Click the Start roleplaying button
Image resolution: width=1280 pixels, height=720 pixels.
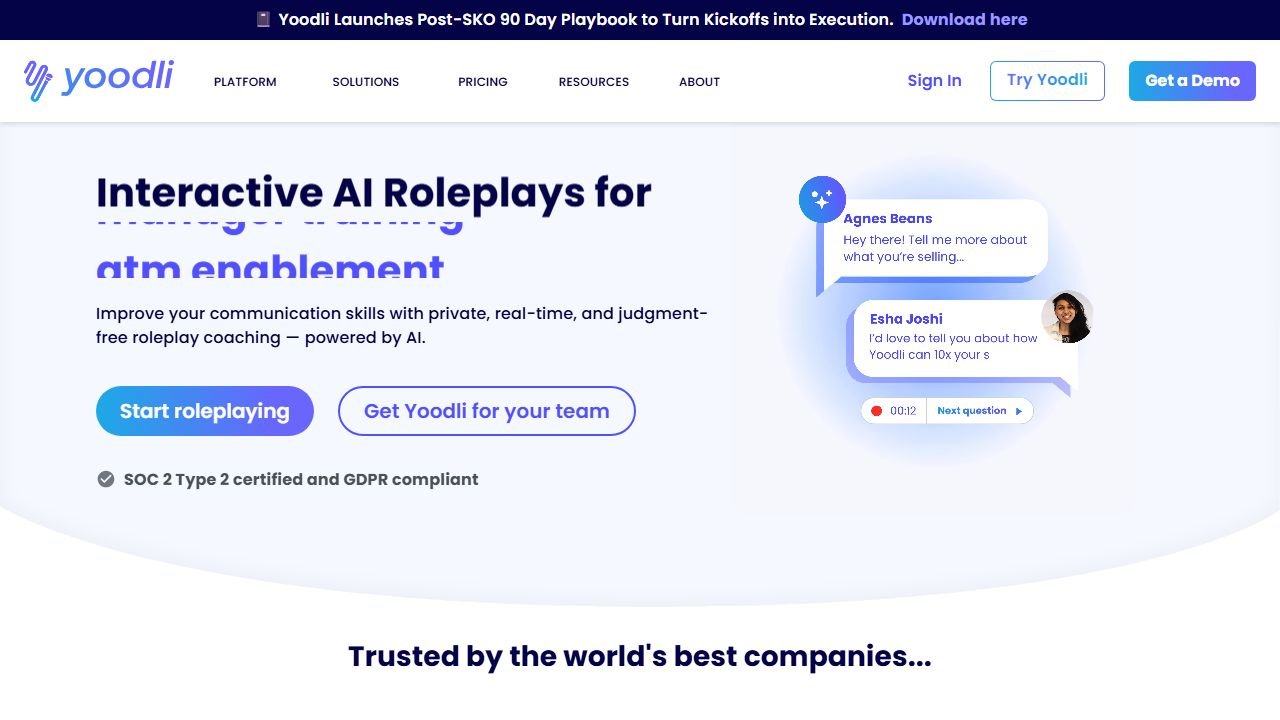pyautogui.click(x=205, y=411)
